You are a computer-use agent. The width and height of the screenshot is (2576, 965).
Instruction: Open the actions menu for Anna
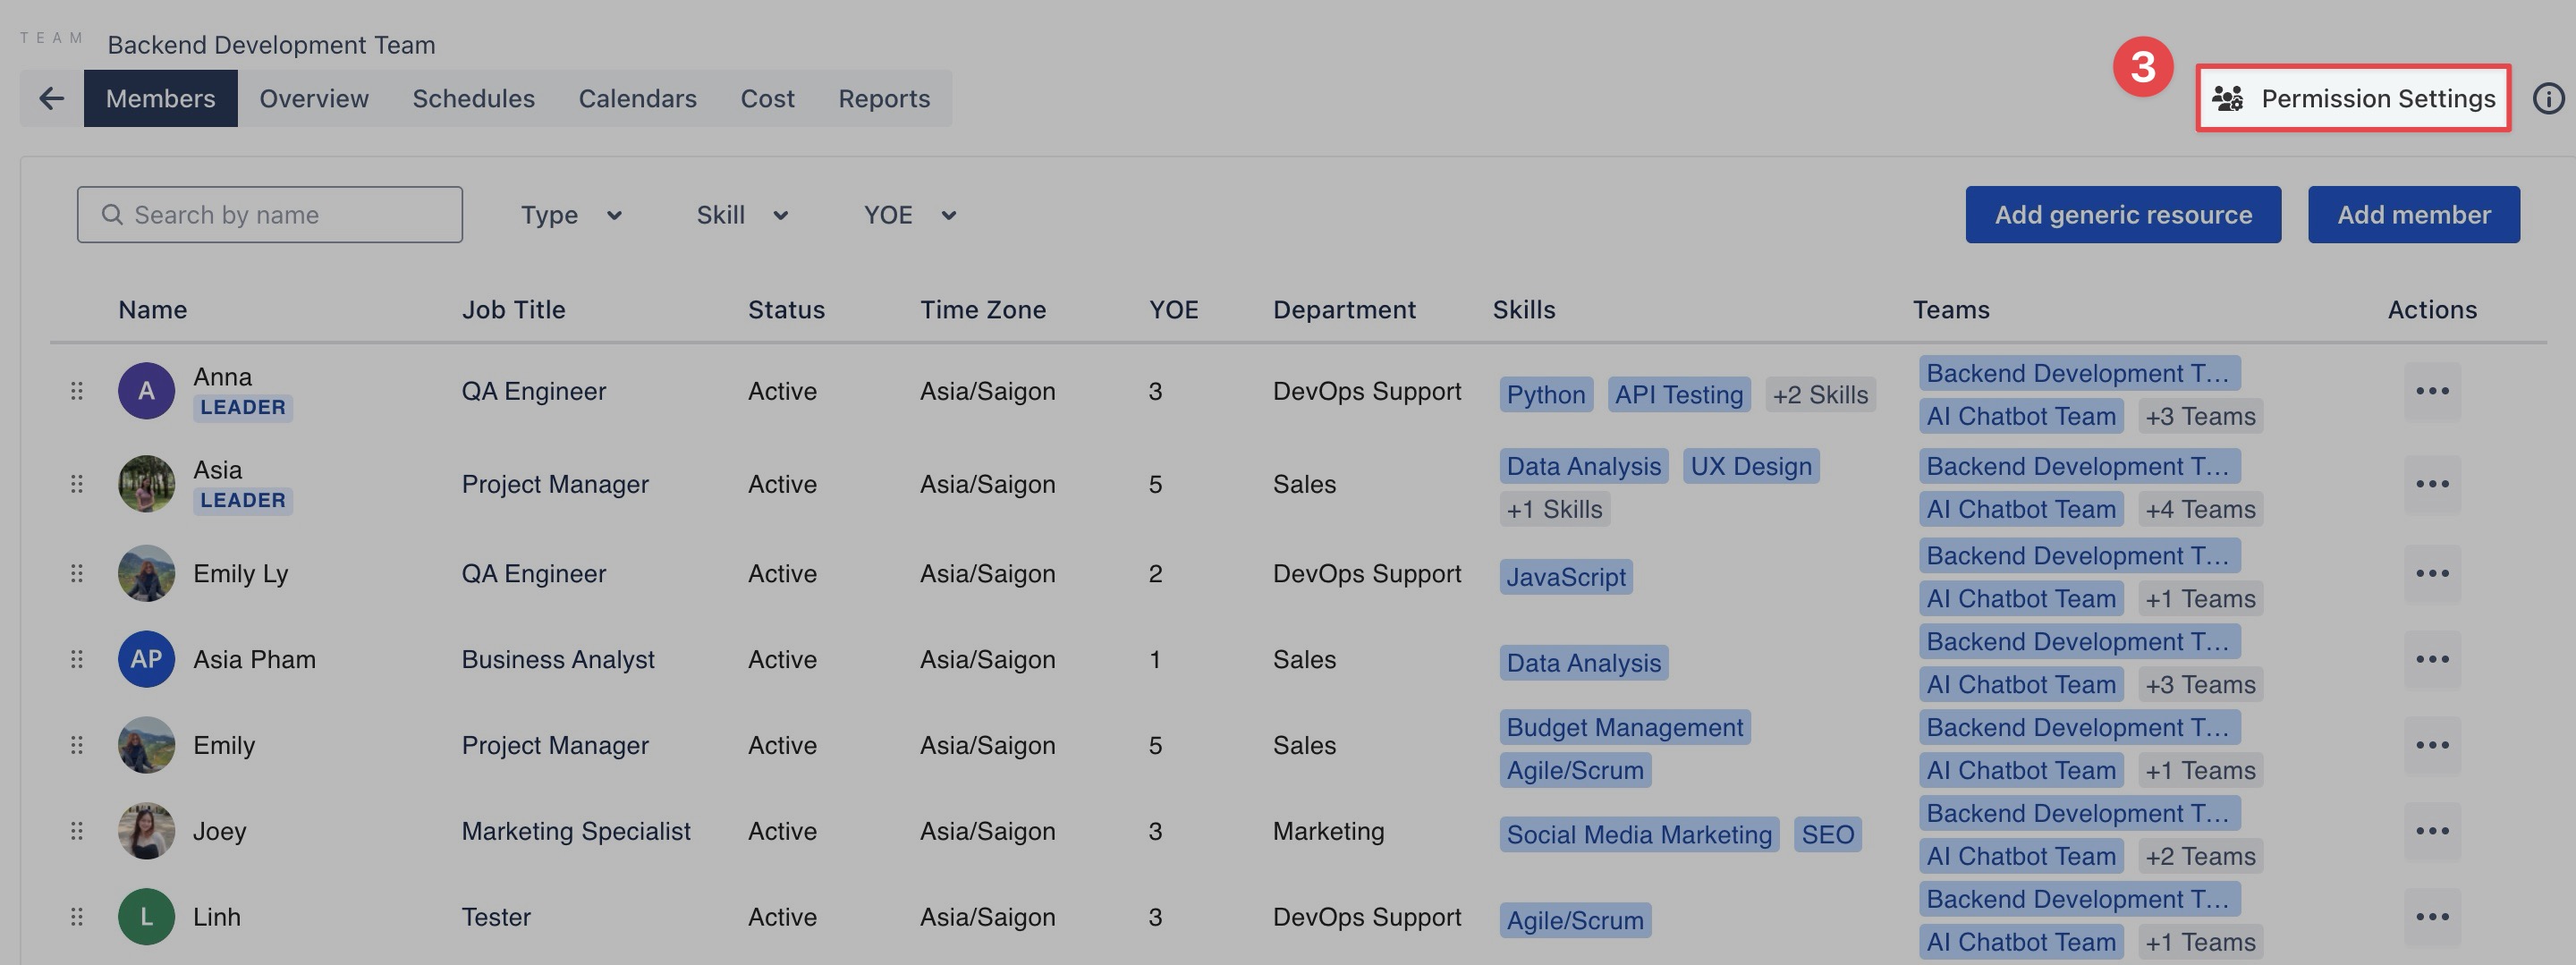tap(2431, 391)
